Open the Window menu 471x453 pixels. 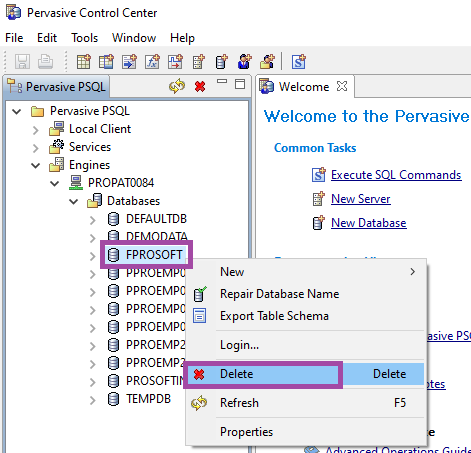click(x=134, y=38)
